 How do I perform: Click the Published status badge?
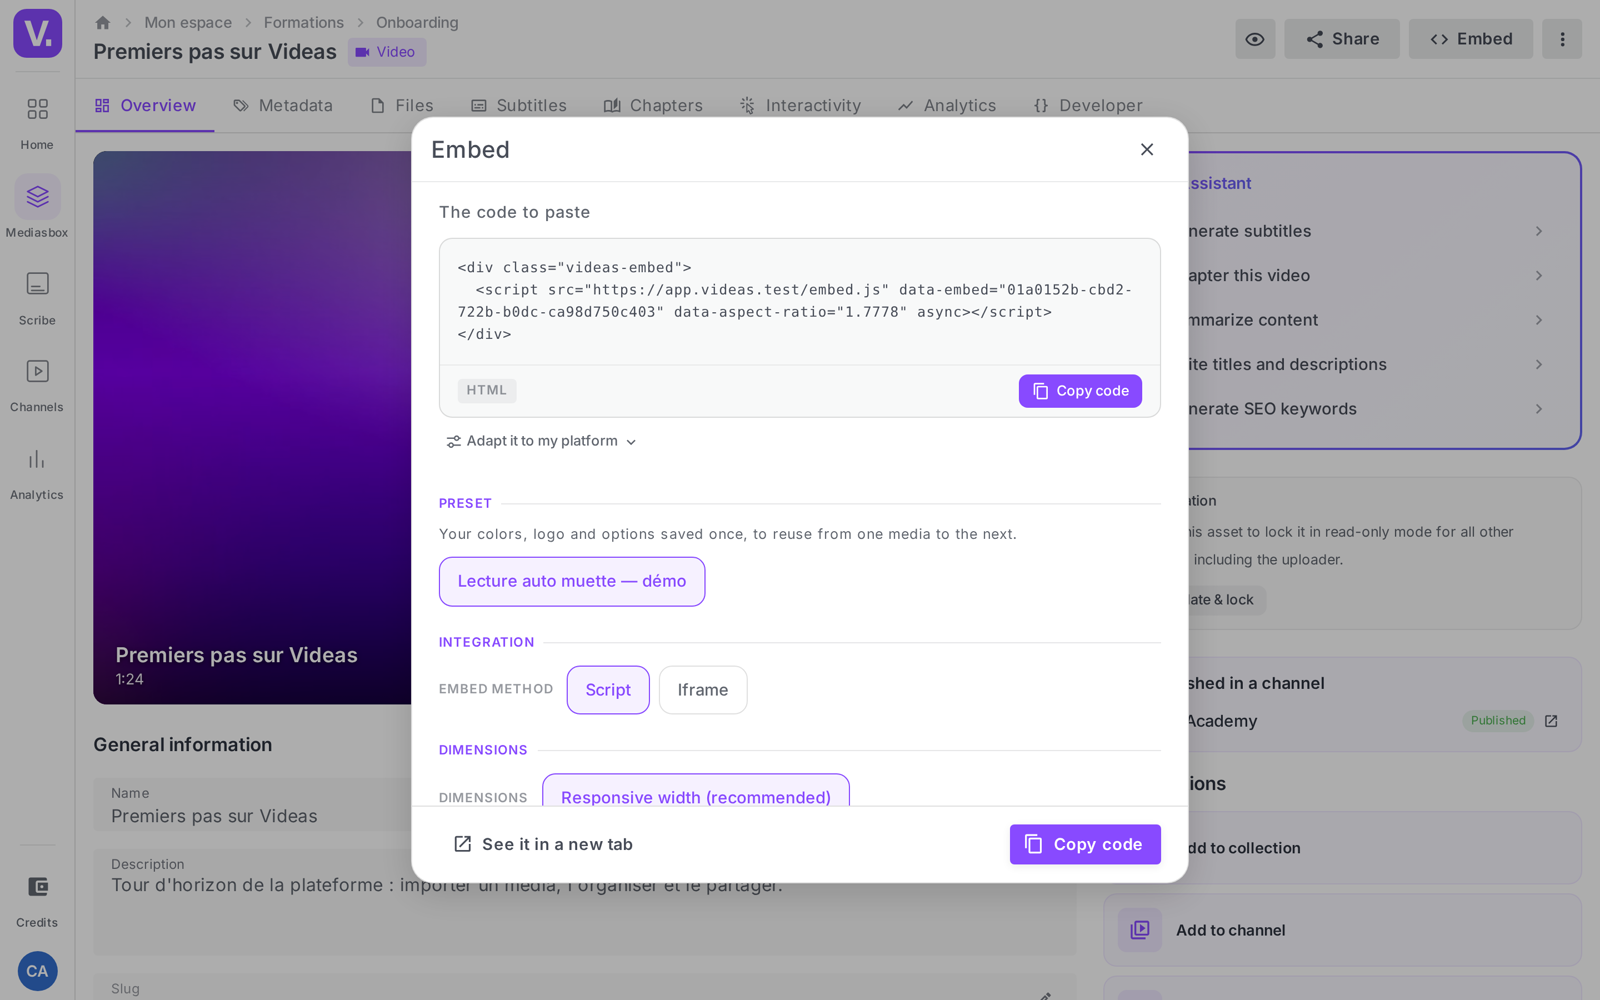(1498, 721)
